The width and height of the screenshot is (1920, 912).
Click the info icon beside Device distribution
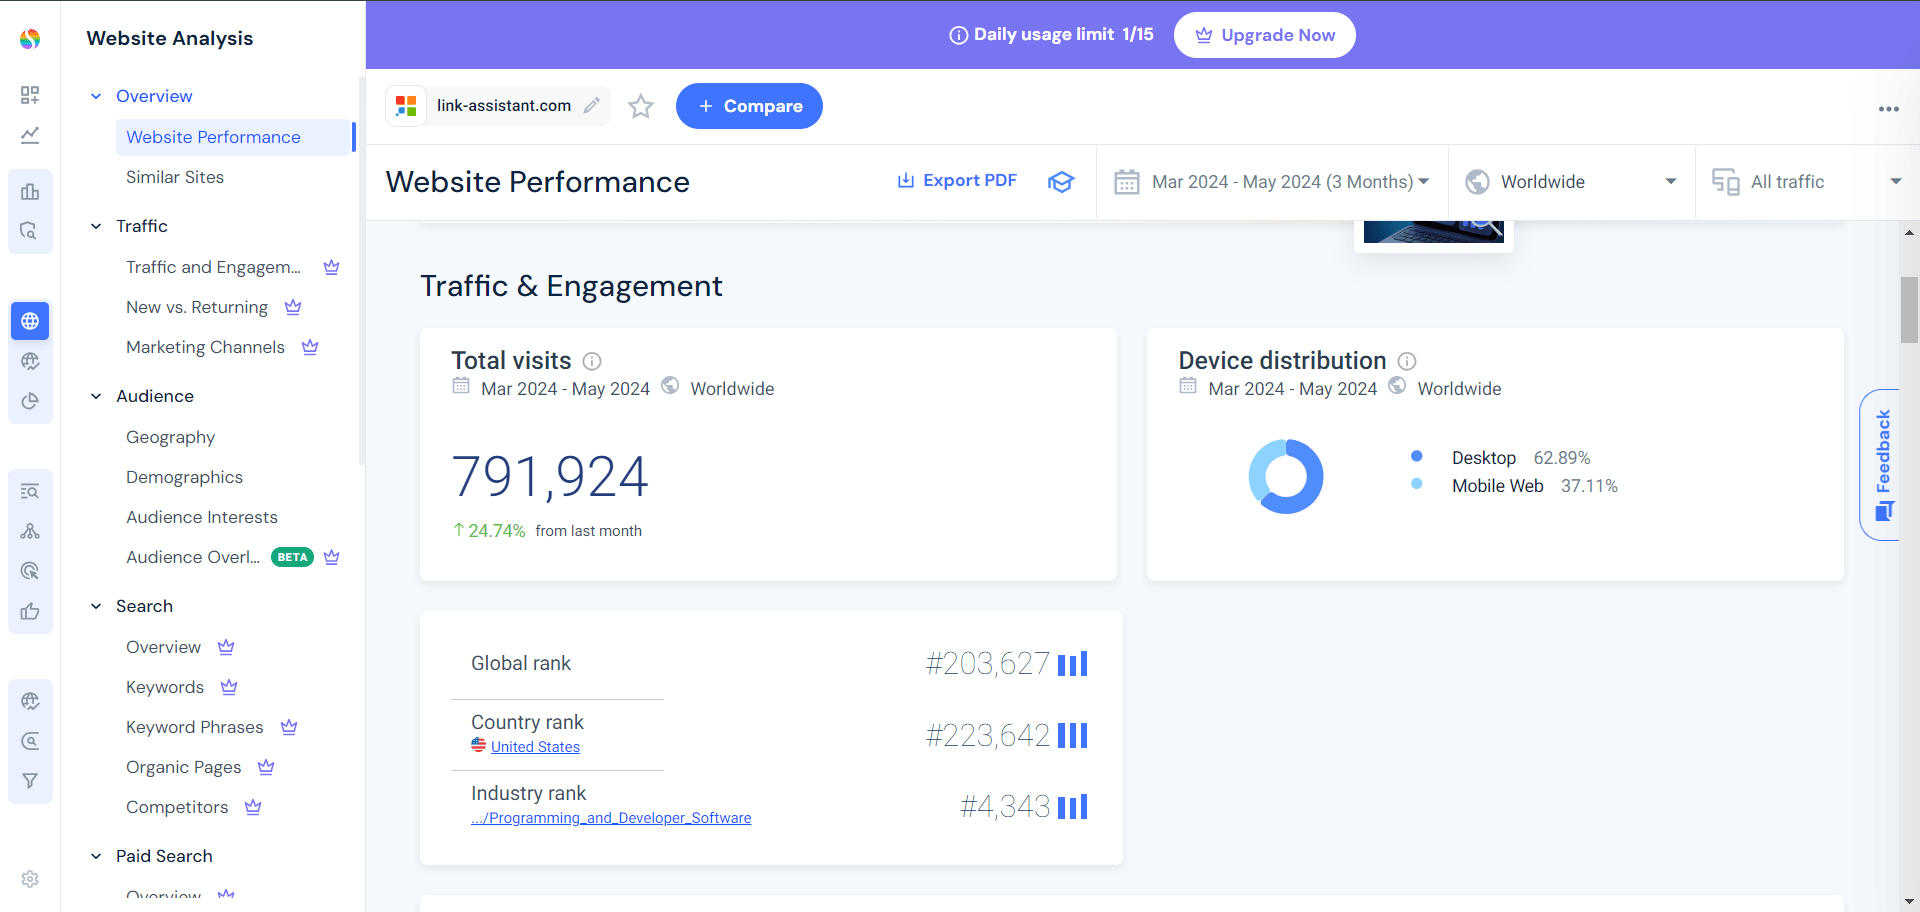pos(1406,361)
